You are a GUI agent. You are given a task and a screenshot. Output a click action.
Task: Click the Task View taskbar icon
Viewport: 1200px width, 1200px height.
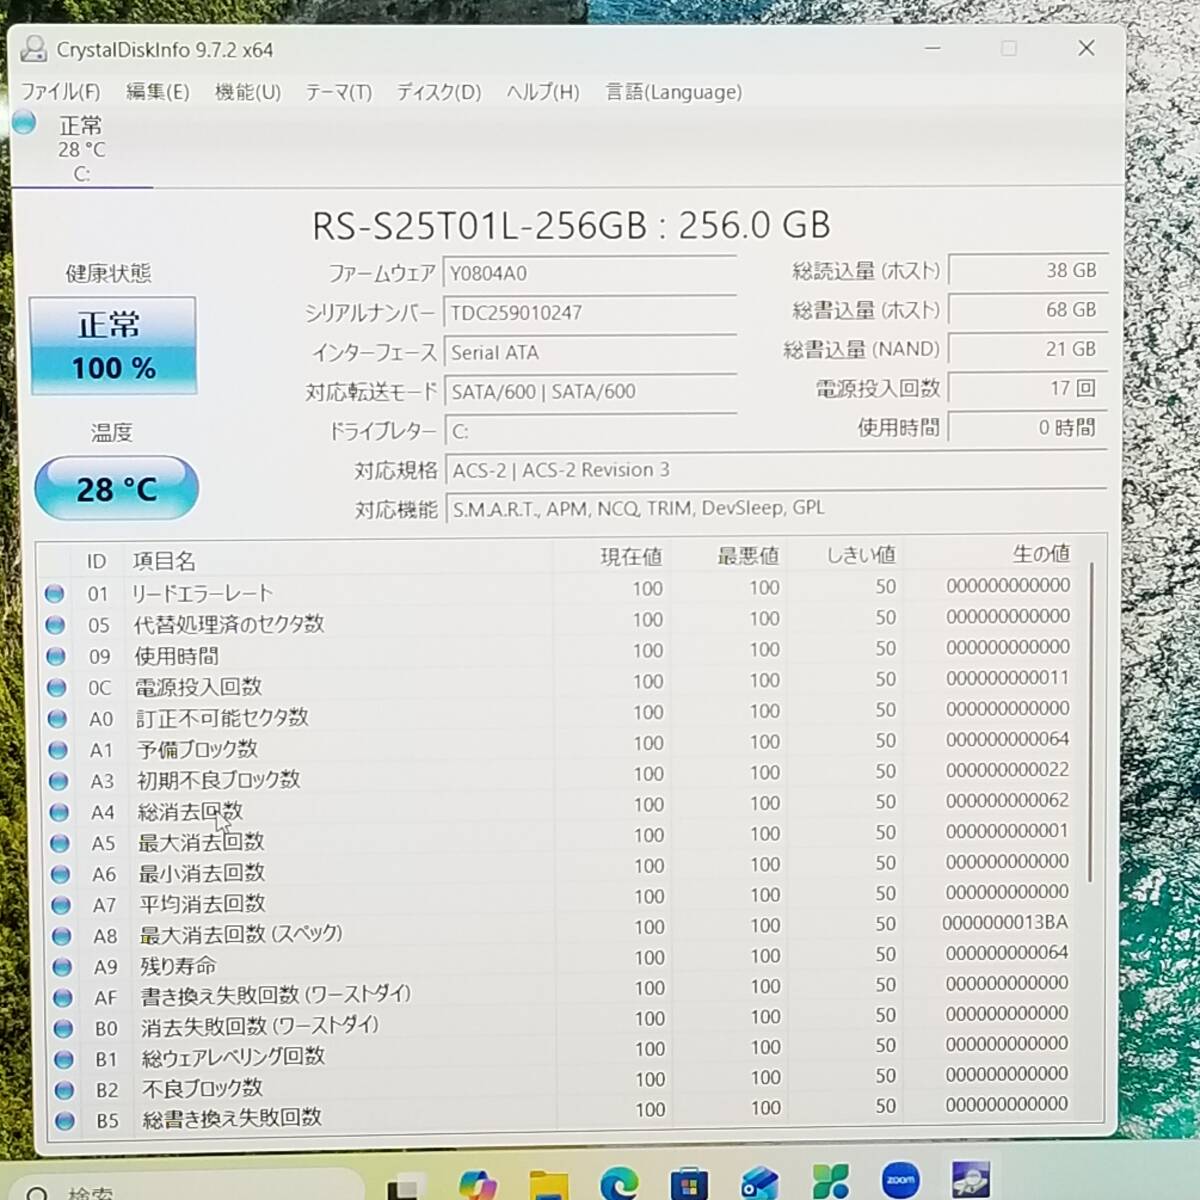(404, 1187)
